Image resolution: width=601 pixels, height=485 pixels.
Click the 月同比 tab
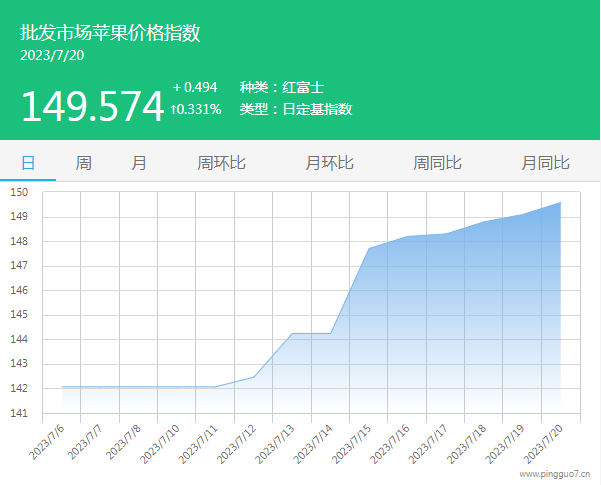pos(545,163)
